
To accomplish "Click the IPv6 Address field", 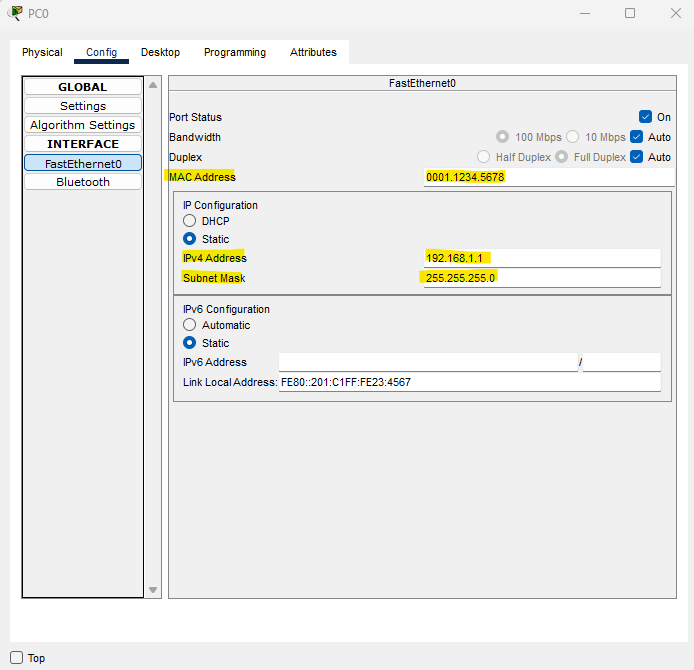I will [428, 362].
